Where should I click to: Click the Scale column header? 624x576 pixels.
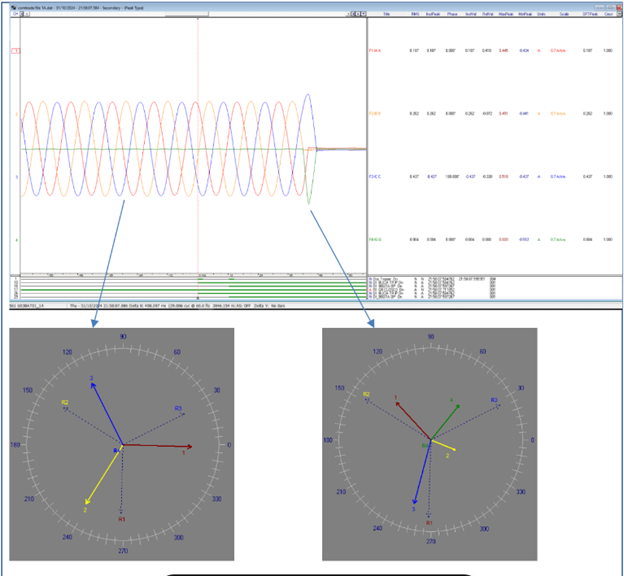pos(564,14)
